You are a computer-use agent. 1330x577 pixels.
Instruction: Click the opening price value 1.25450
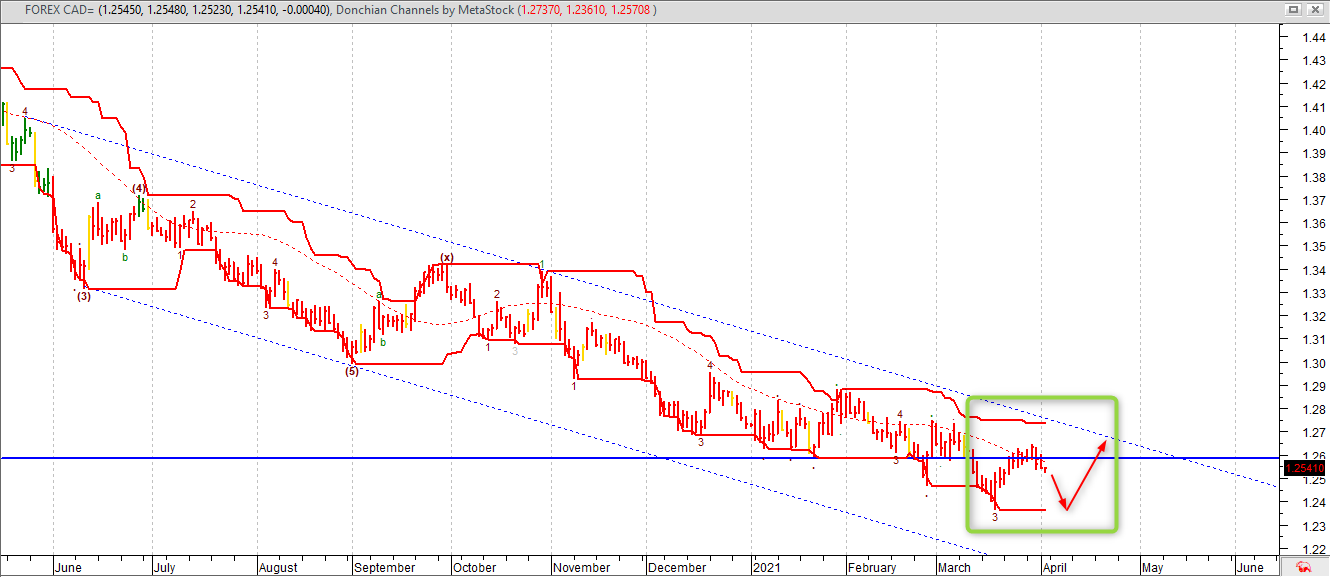(x=121, y=9)
